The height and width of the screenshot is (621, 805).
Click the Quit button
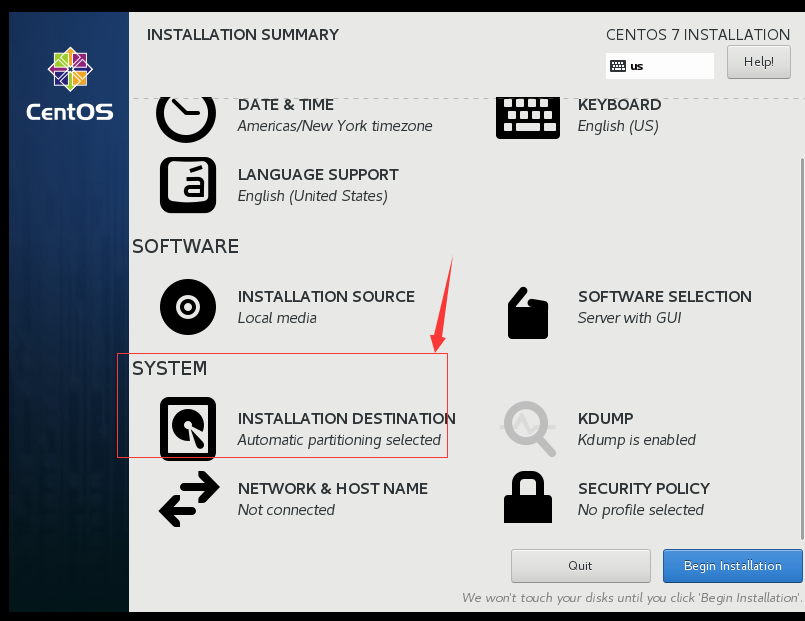[581, 566]
